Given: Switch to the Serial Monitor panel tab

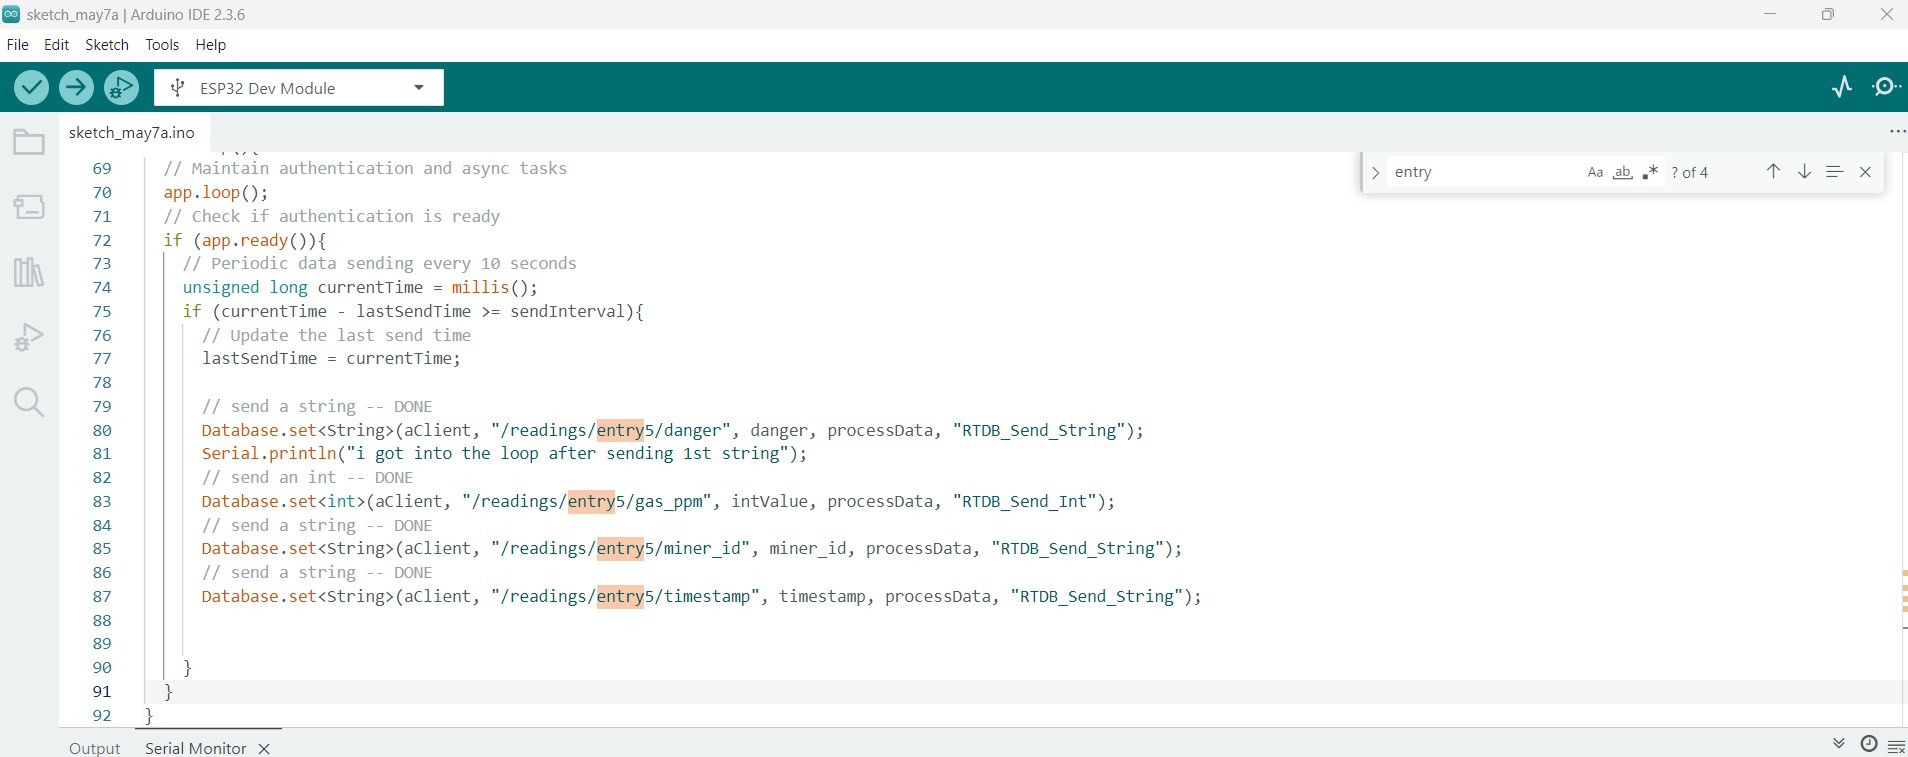Looking at the screenshot, I should pyautogui.click(x=196, y=748).
